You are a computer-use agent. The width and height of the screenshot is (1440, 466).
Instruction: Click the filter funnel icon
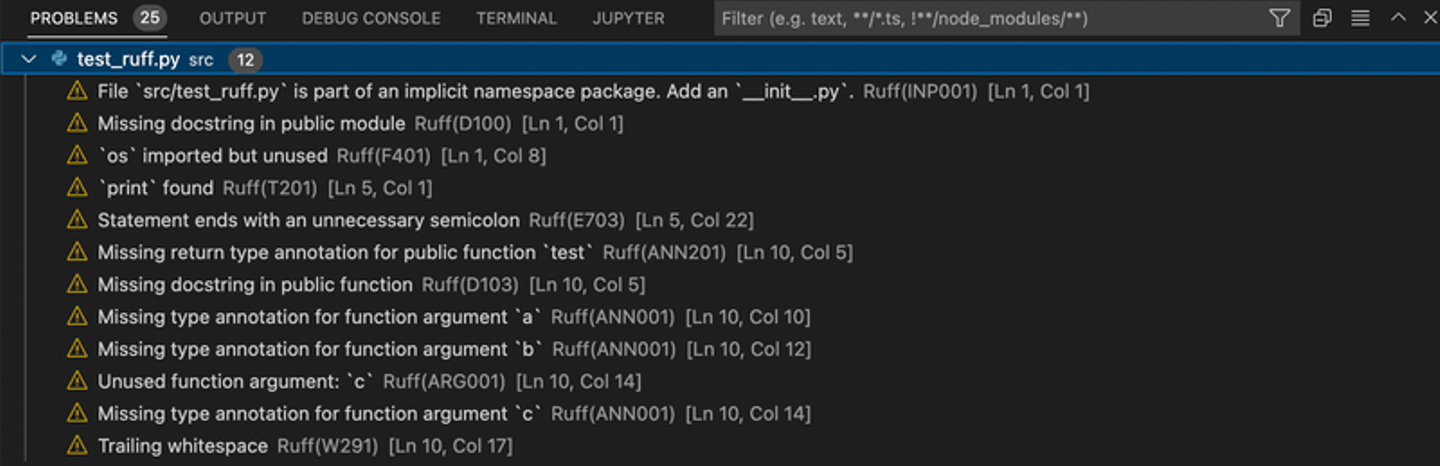1279,18
